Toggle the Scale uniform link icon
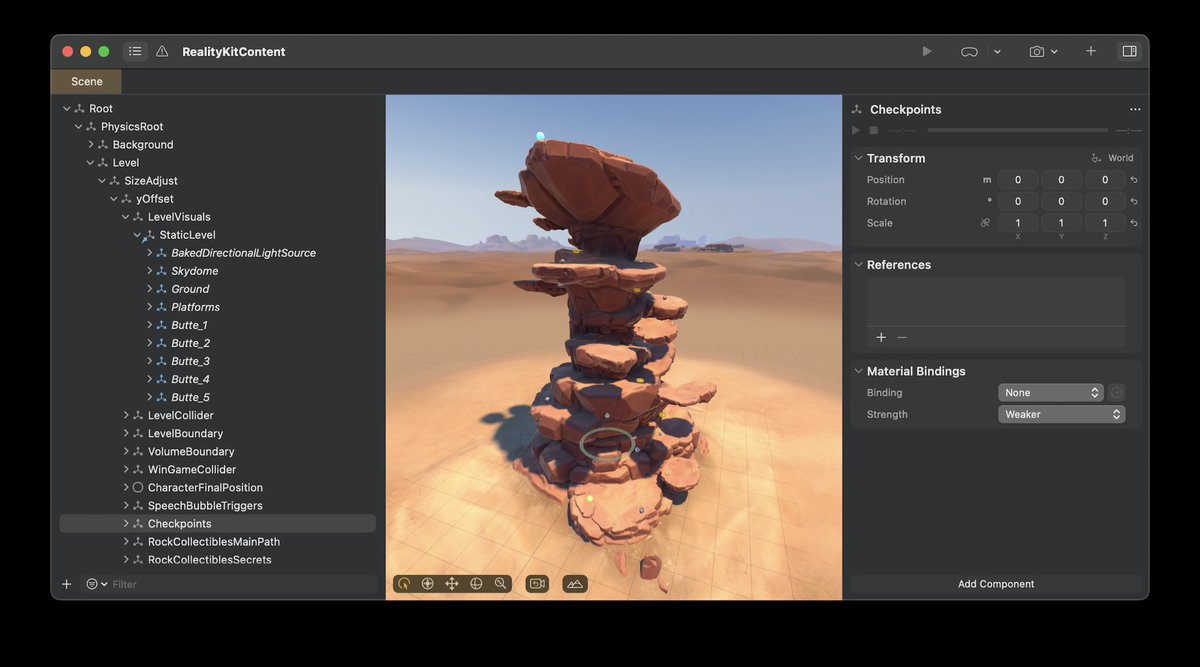 (985, 223)
